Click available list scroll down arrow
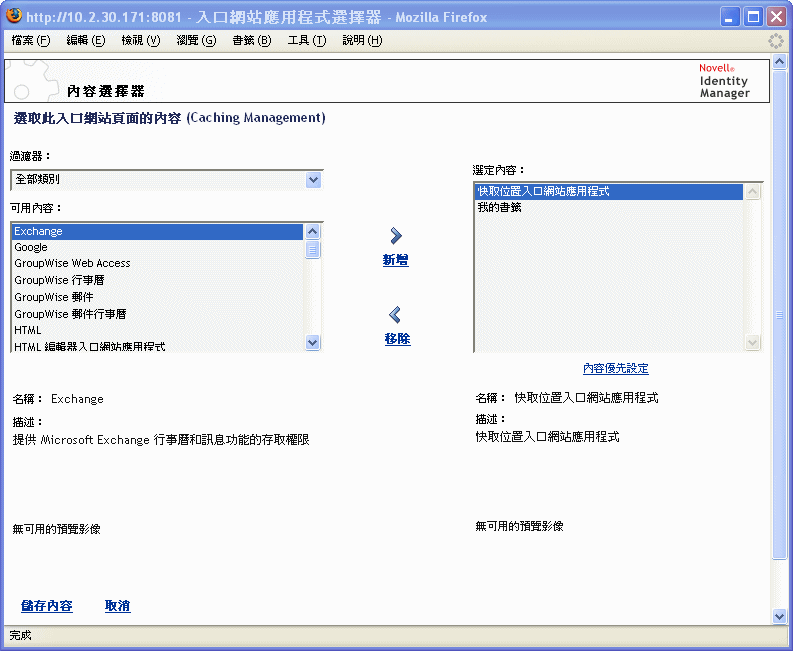 point(313,342)
